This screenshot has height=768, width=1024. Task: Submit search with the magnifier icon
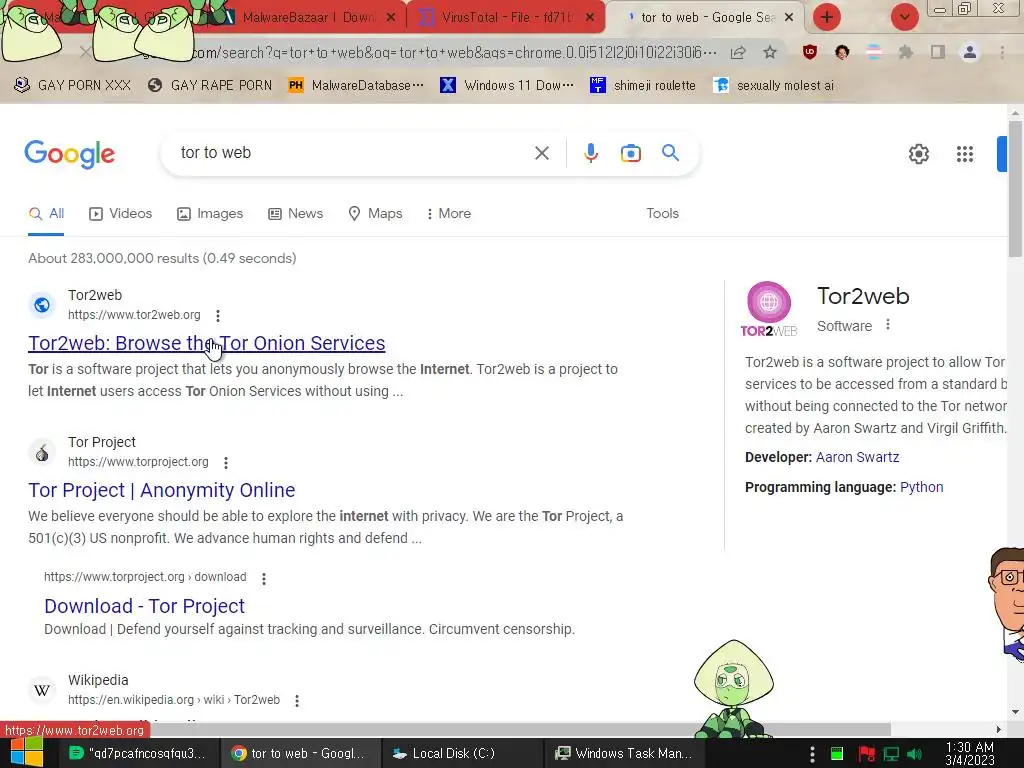point(670,153)
